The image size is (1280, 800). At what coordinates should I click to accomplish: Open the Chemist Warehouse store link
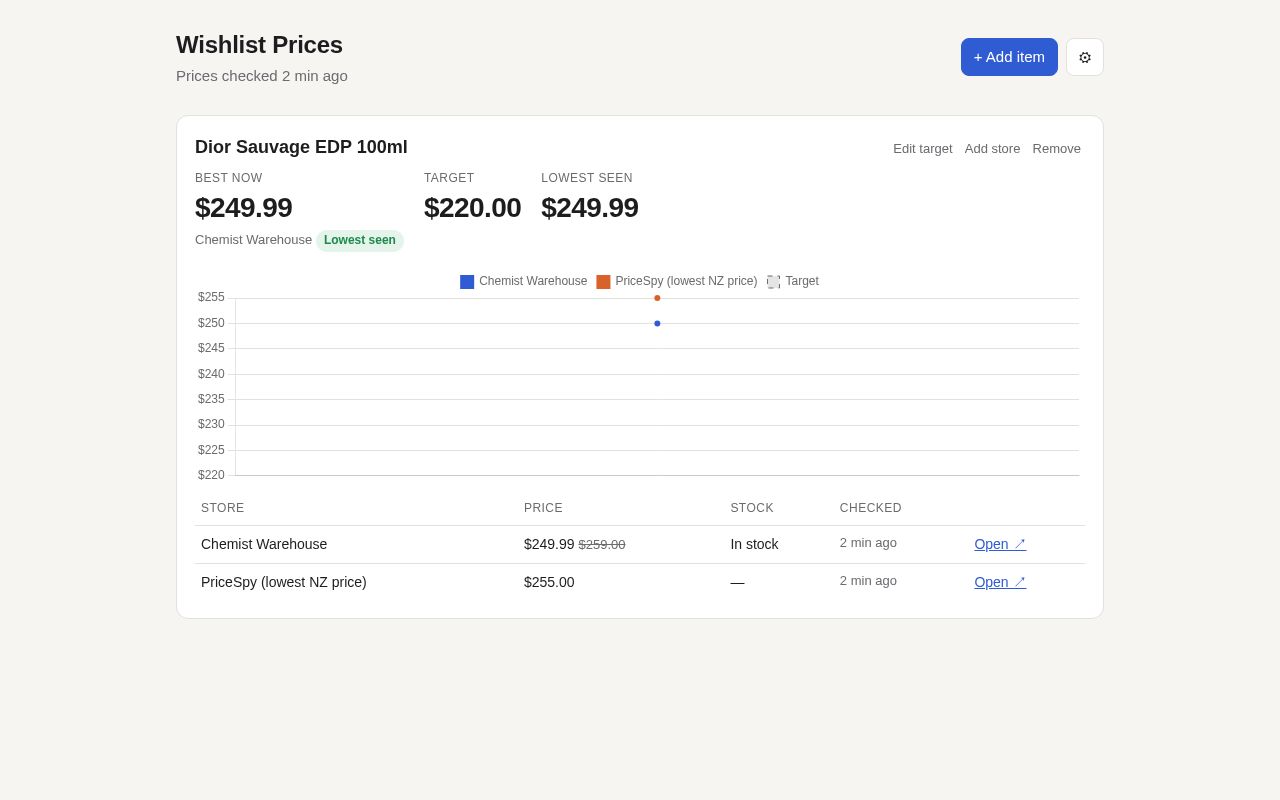pyautogui.click(x=1000, y=544)
